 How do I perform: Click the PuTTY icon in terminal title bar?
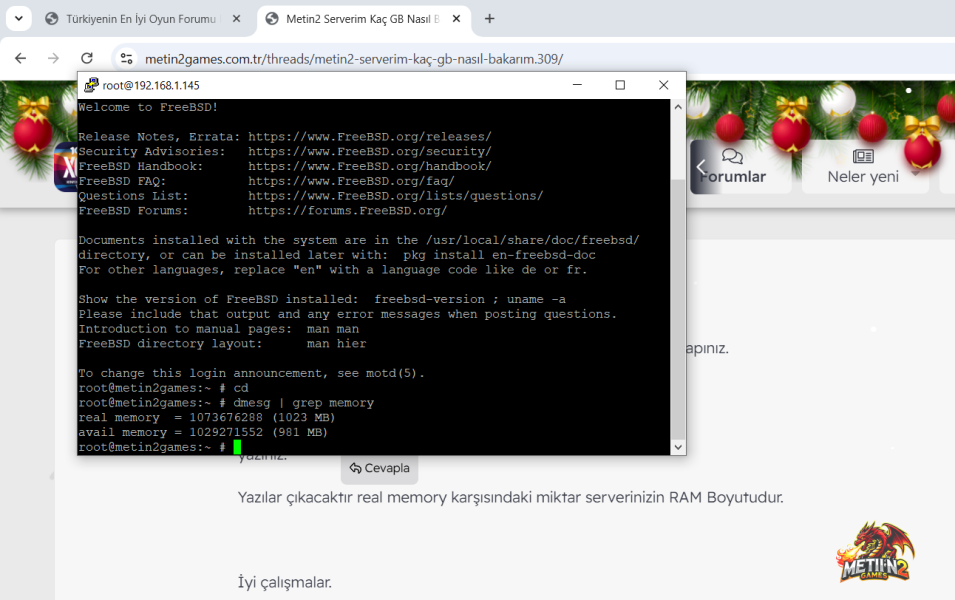point(91,85)
